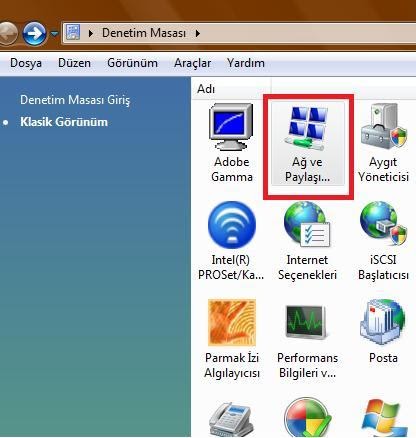Click the forward navigation arrow button
The height and width of the screenshot is (438, 416).
pos(34,33)
